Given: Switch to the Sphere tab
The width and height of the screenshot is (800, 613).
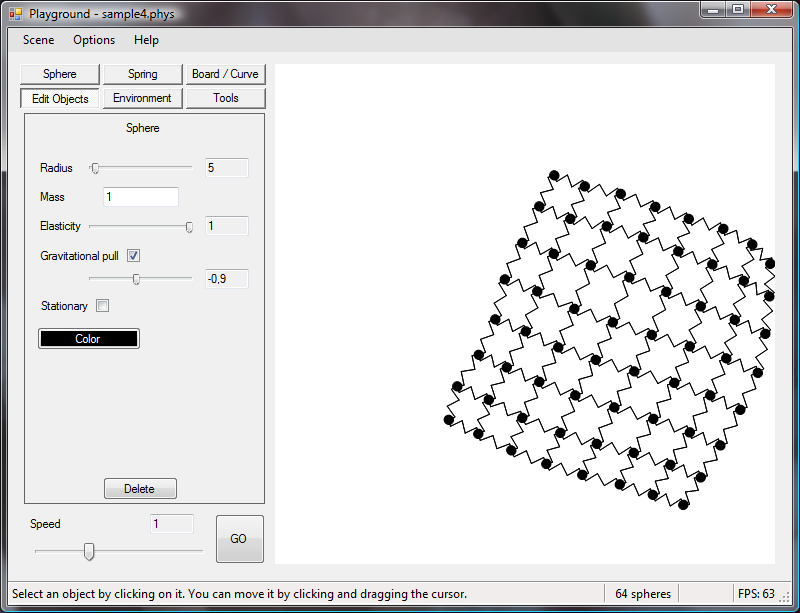Looking at the screenshot, I should 60,74.
